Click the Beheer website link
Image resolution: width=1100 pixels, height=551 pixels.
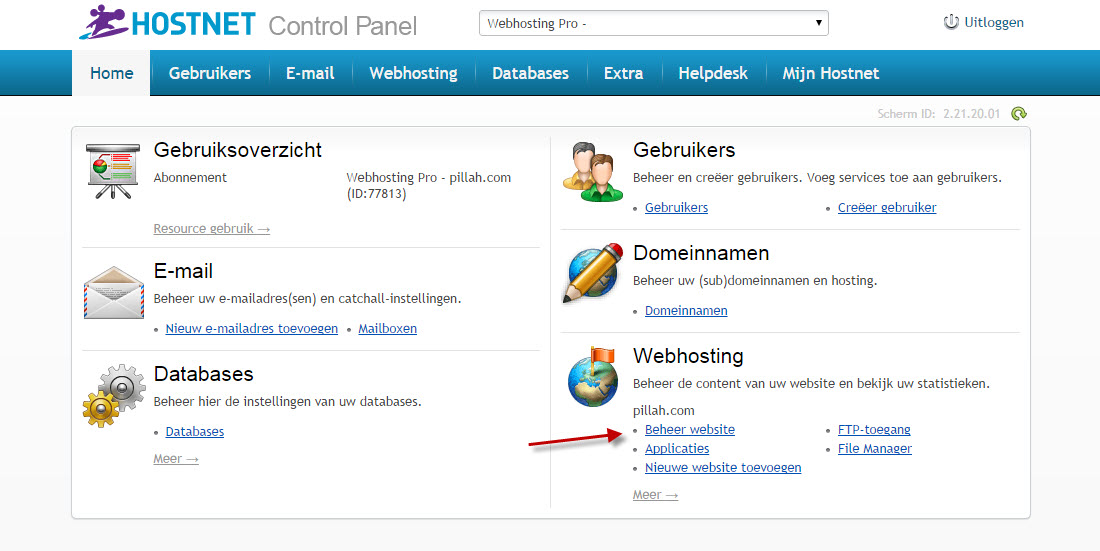(x=690, y=430)
